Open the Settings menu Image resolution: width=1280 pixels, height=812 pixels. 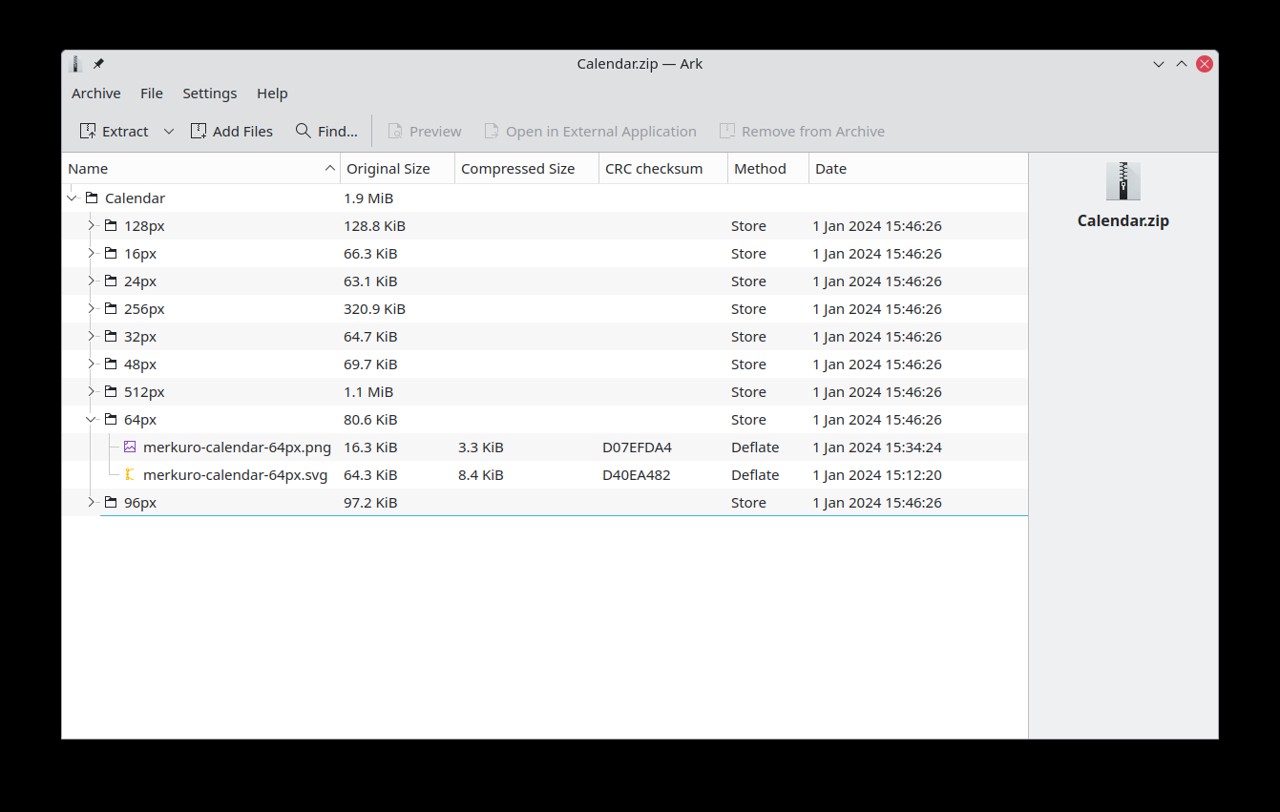(210, 93)
